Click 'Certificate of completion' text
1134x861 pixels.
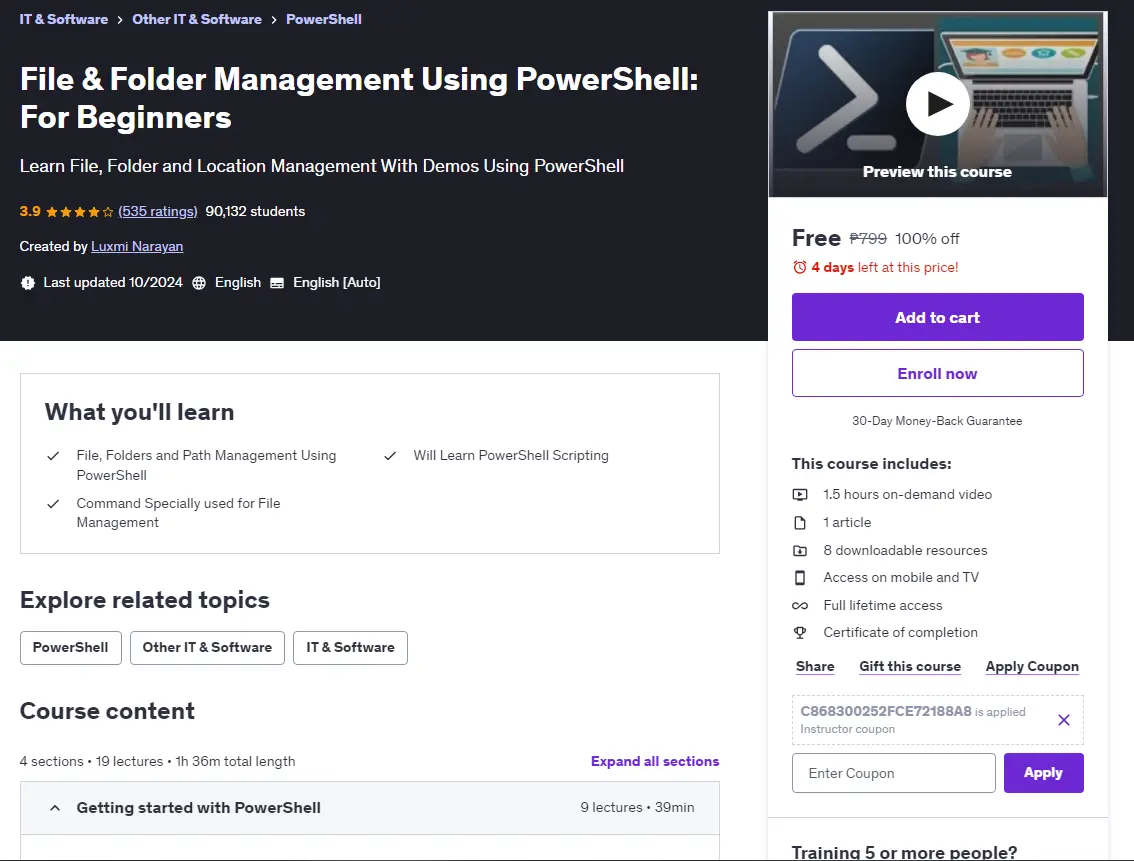(x=900, y=633)
